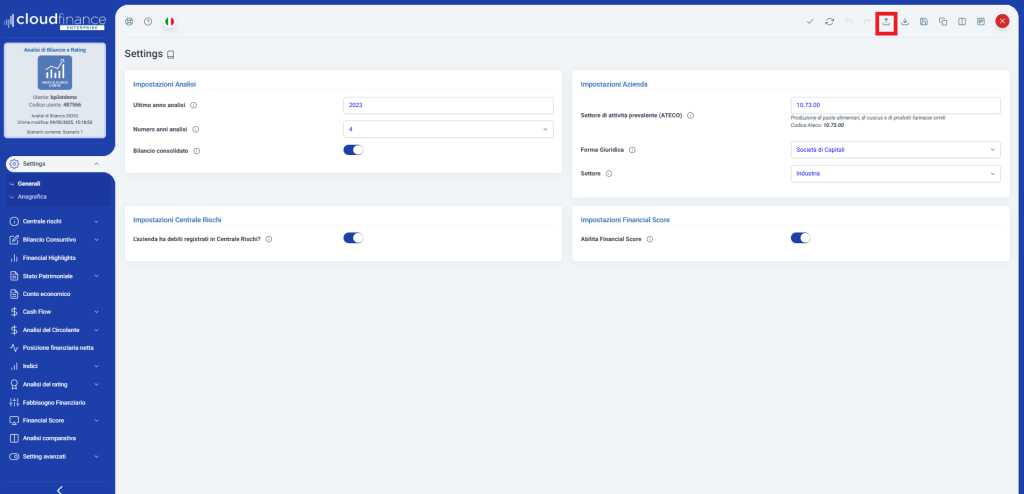Click the save floppy-disk icon
Image resolution: width=1024 pixels, height=494 pixels.
(x=924, y=22)
